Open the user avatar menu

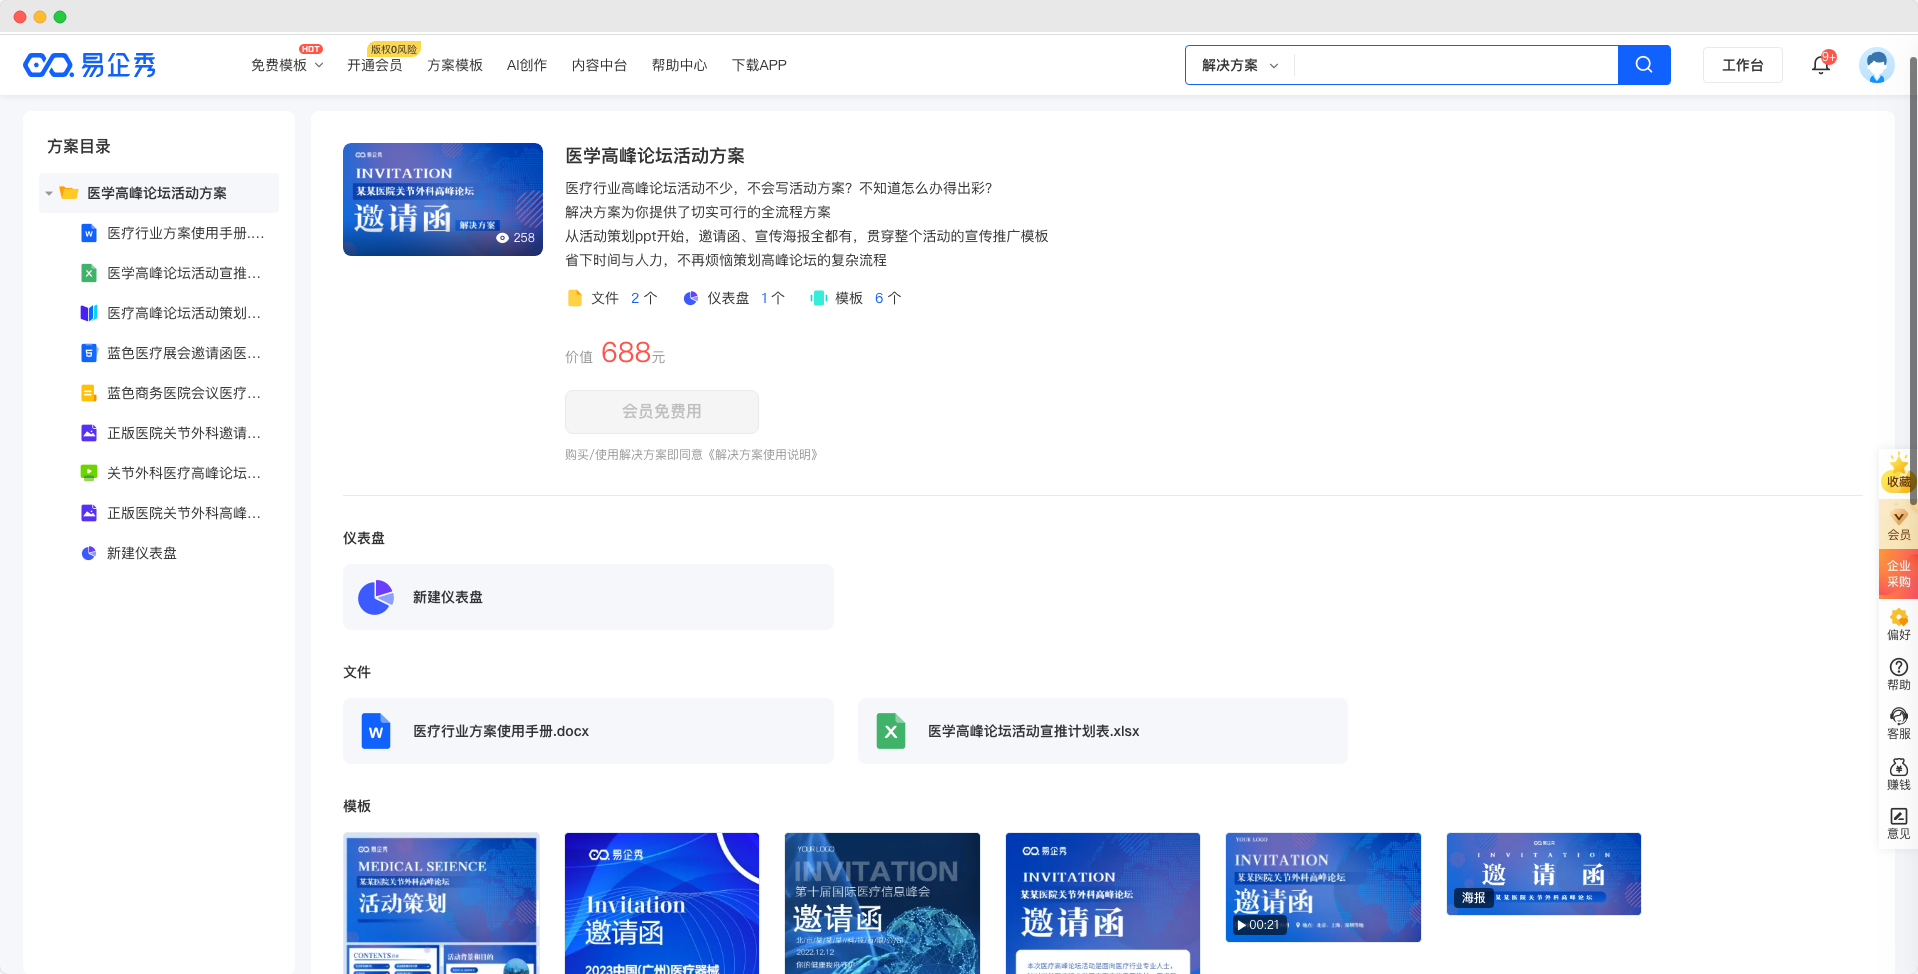tap(1877, 65)
